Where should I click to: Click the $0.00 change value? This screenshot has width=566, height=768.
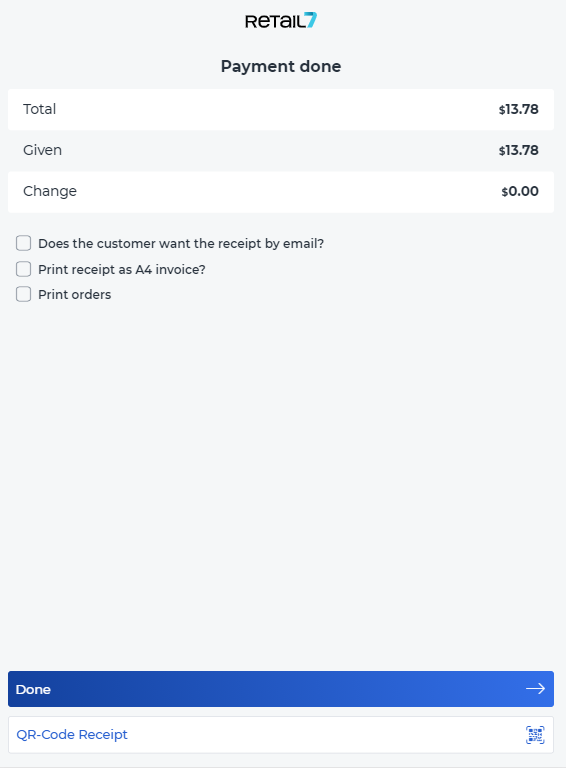(x=520, y=192)
